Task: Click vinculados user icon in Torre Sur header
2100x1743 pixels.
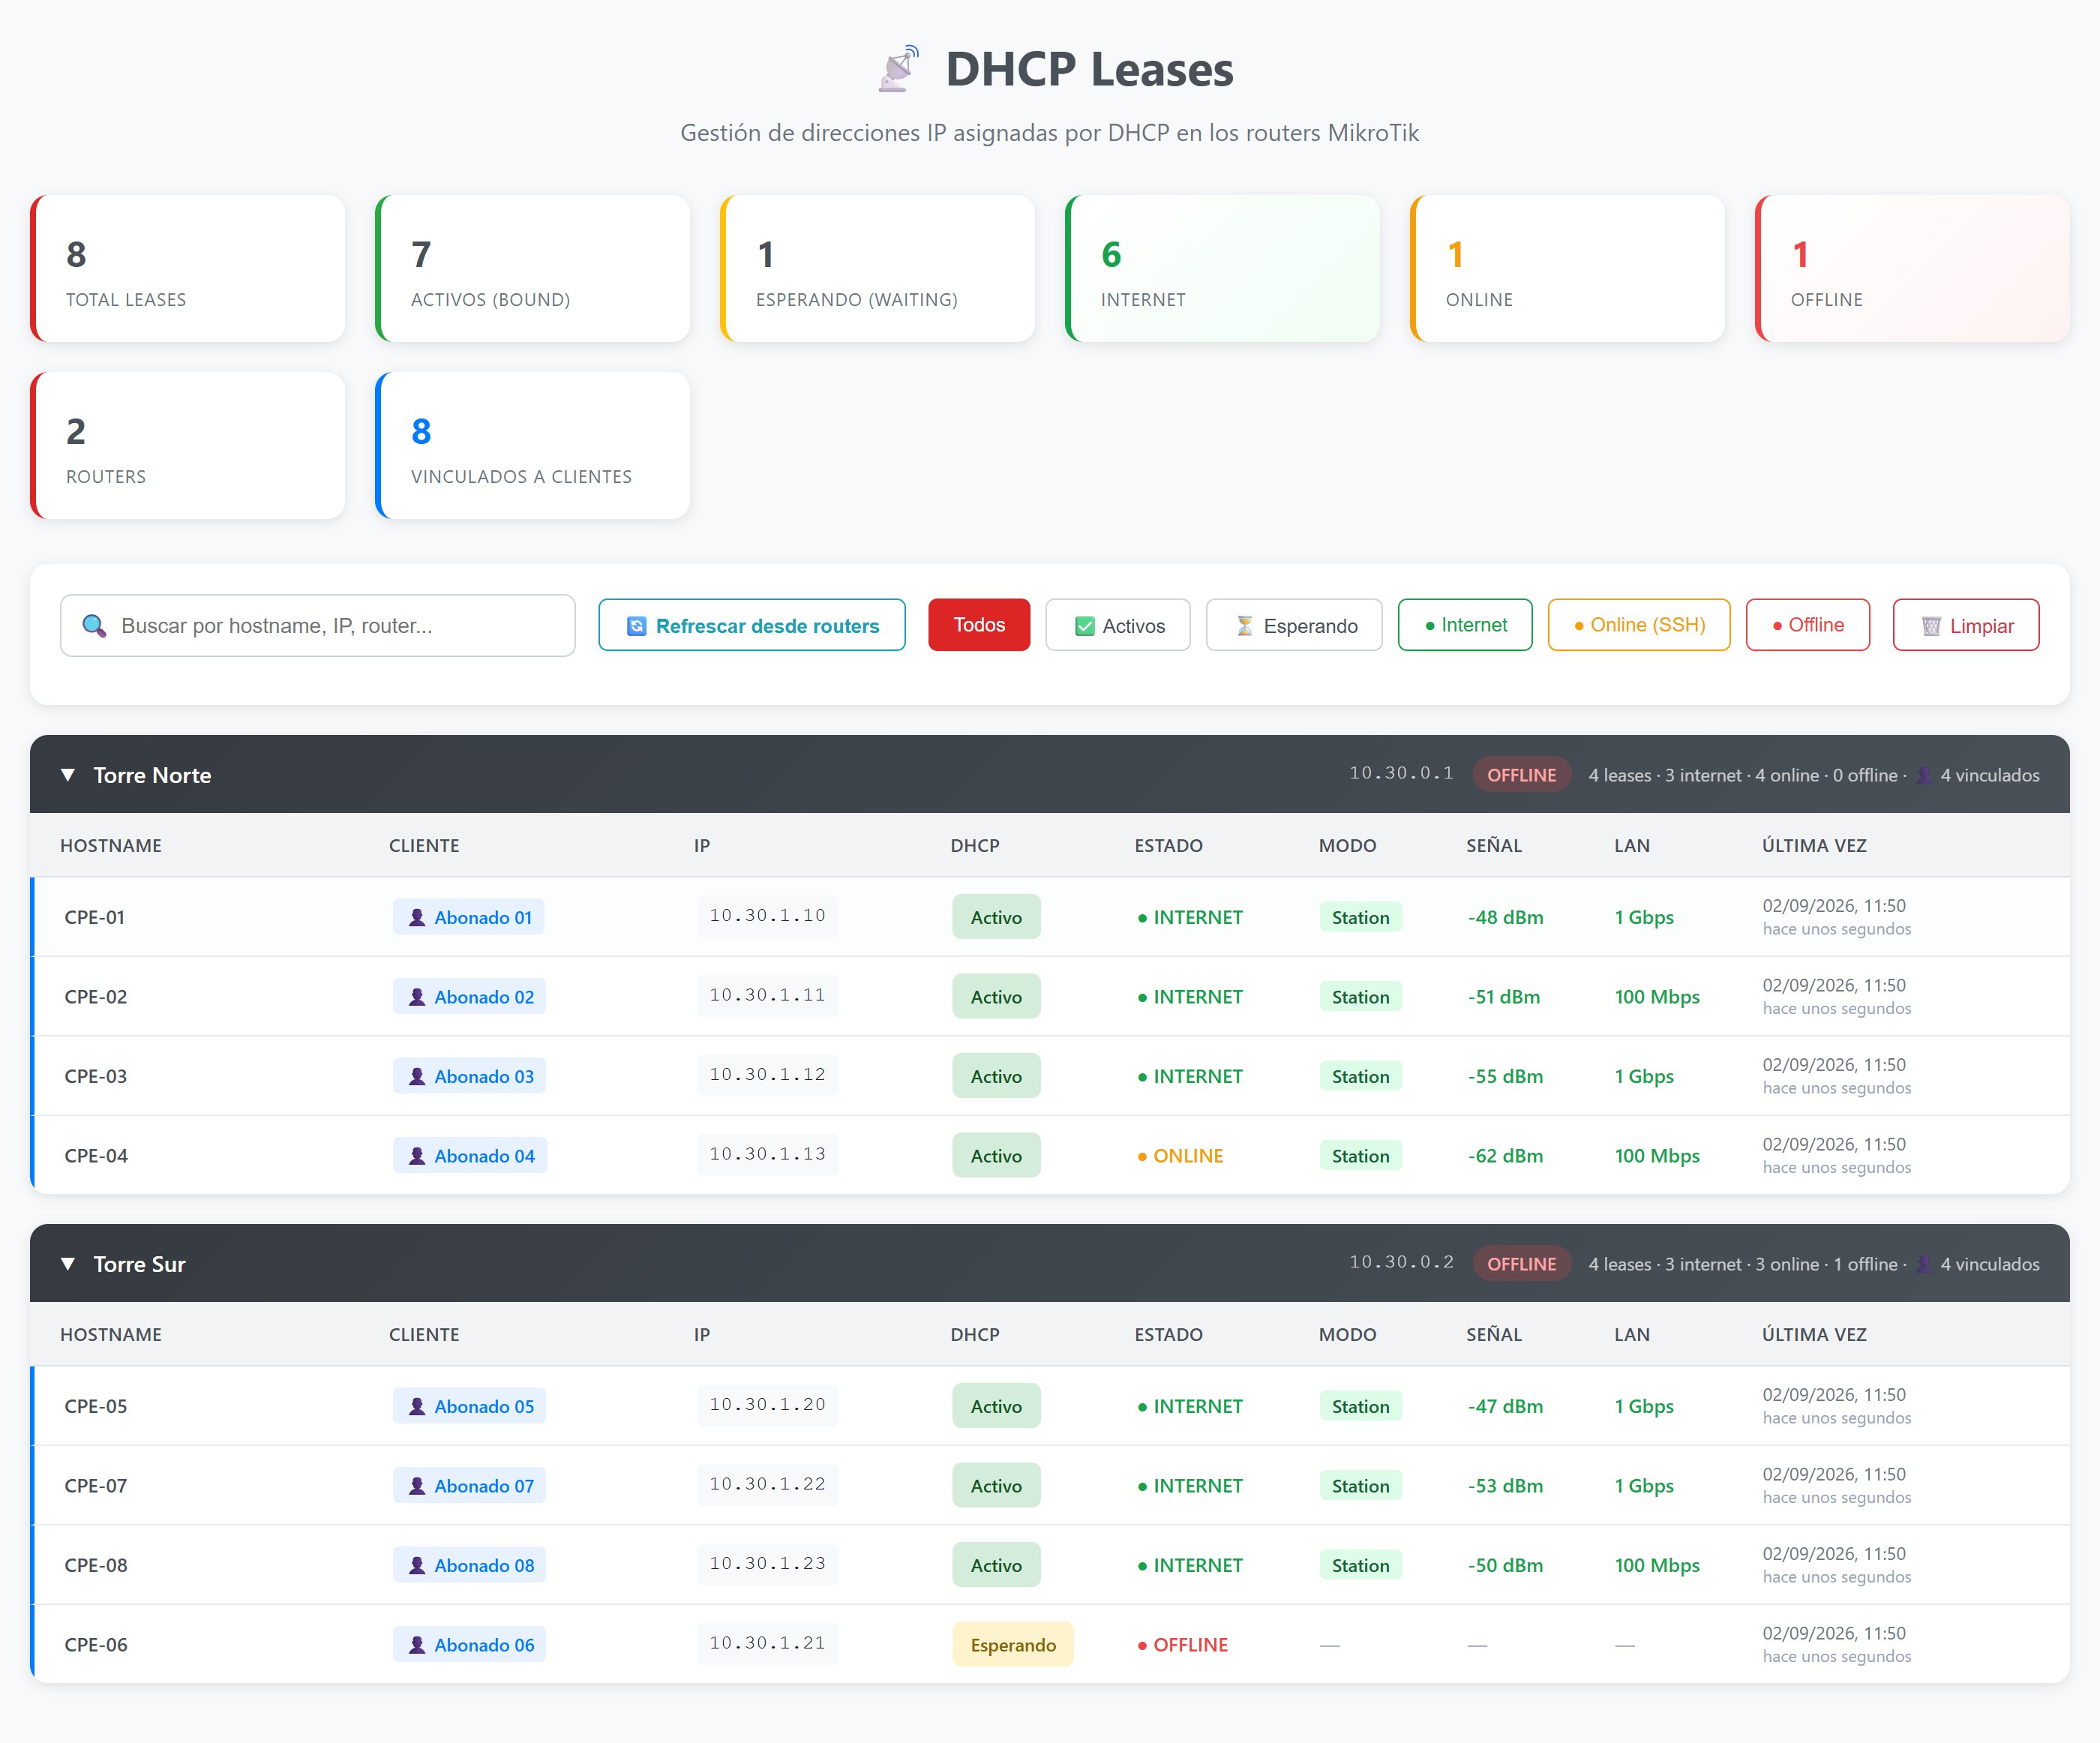Action: pos(1923,1264)
